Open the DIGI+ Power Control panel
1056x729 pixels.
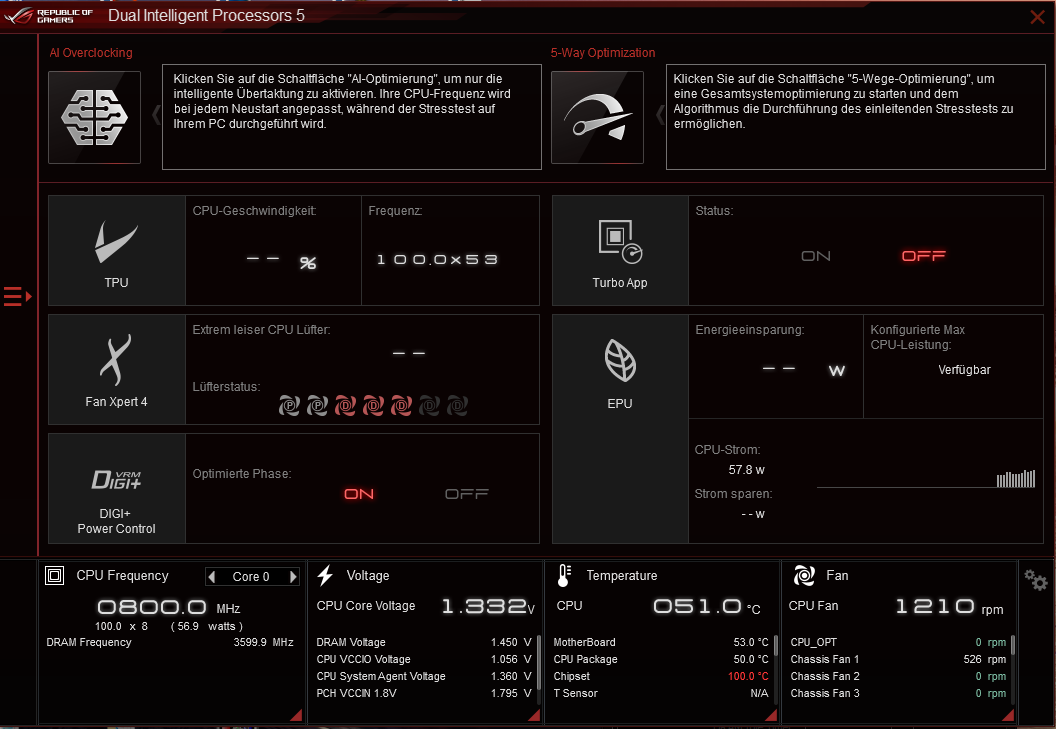pyautogui.click(x=117, y=488)
